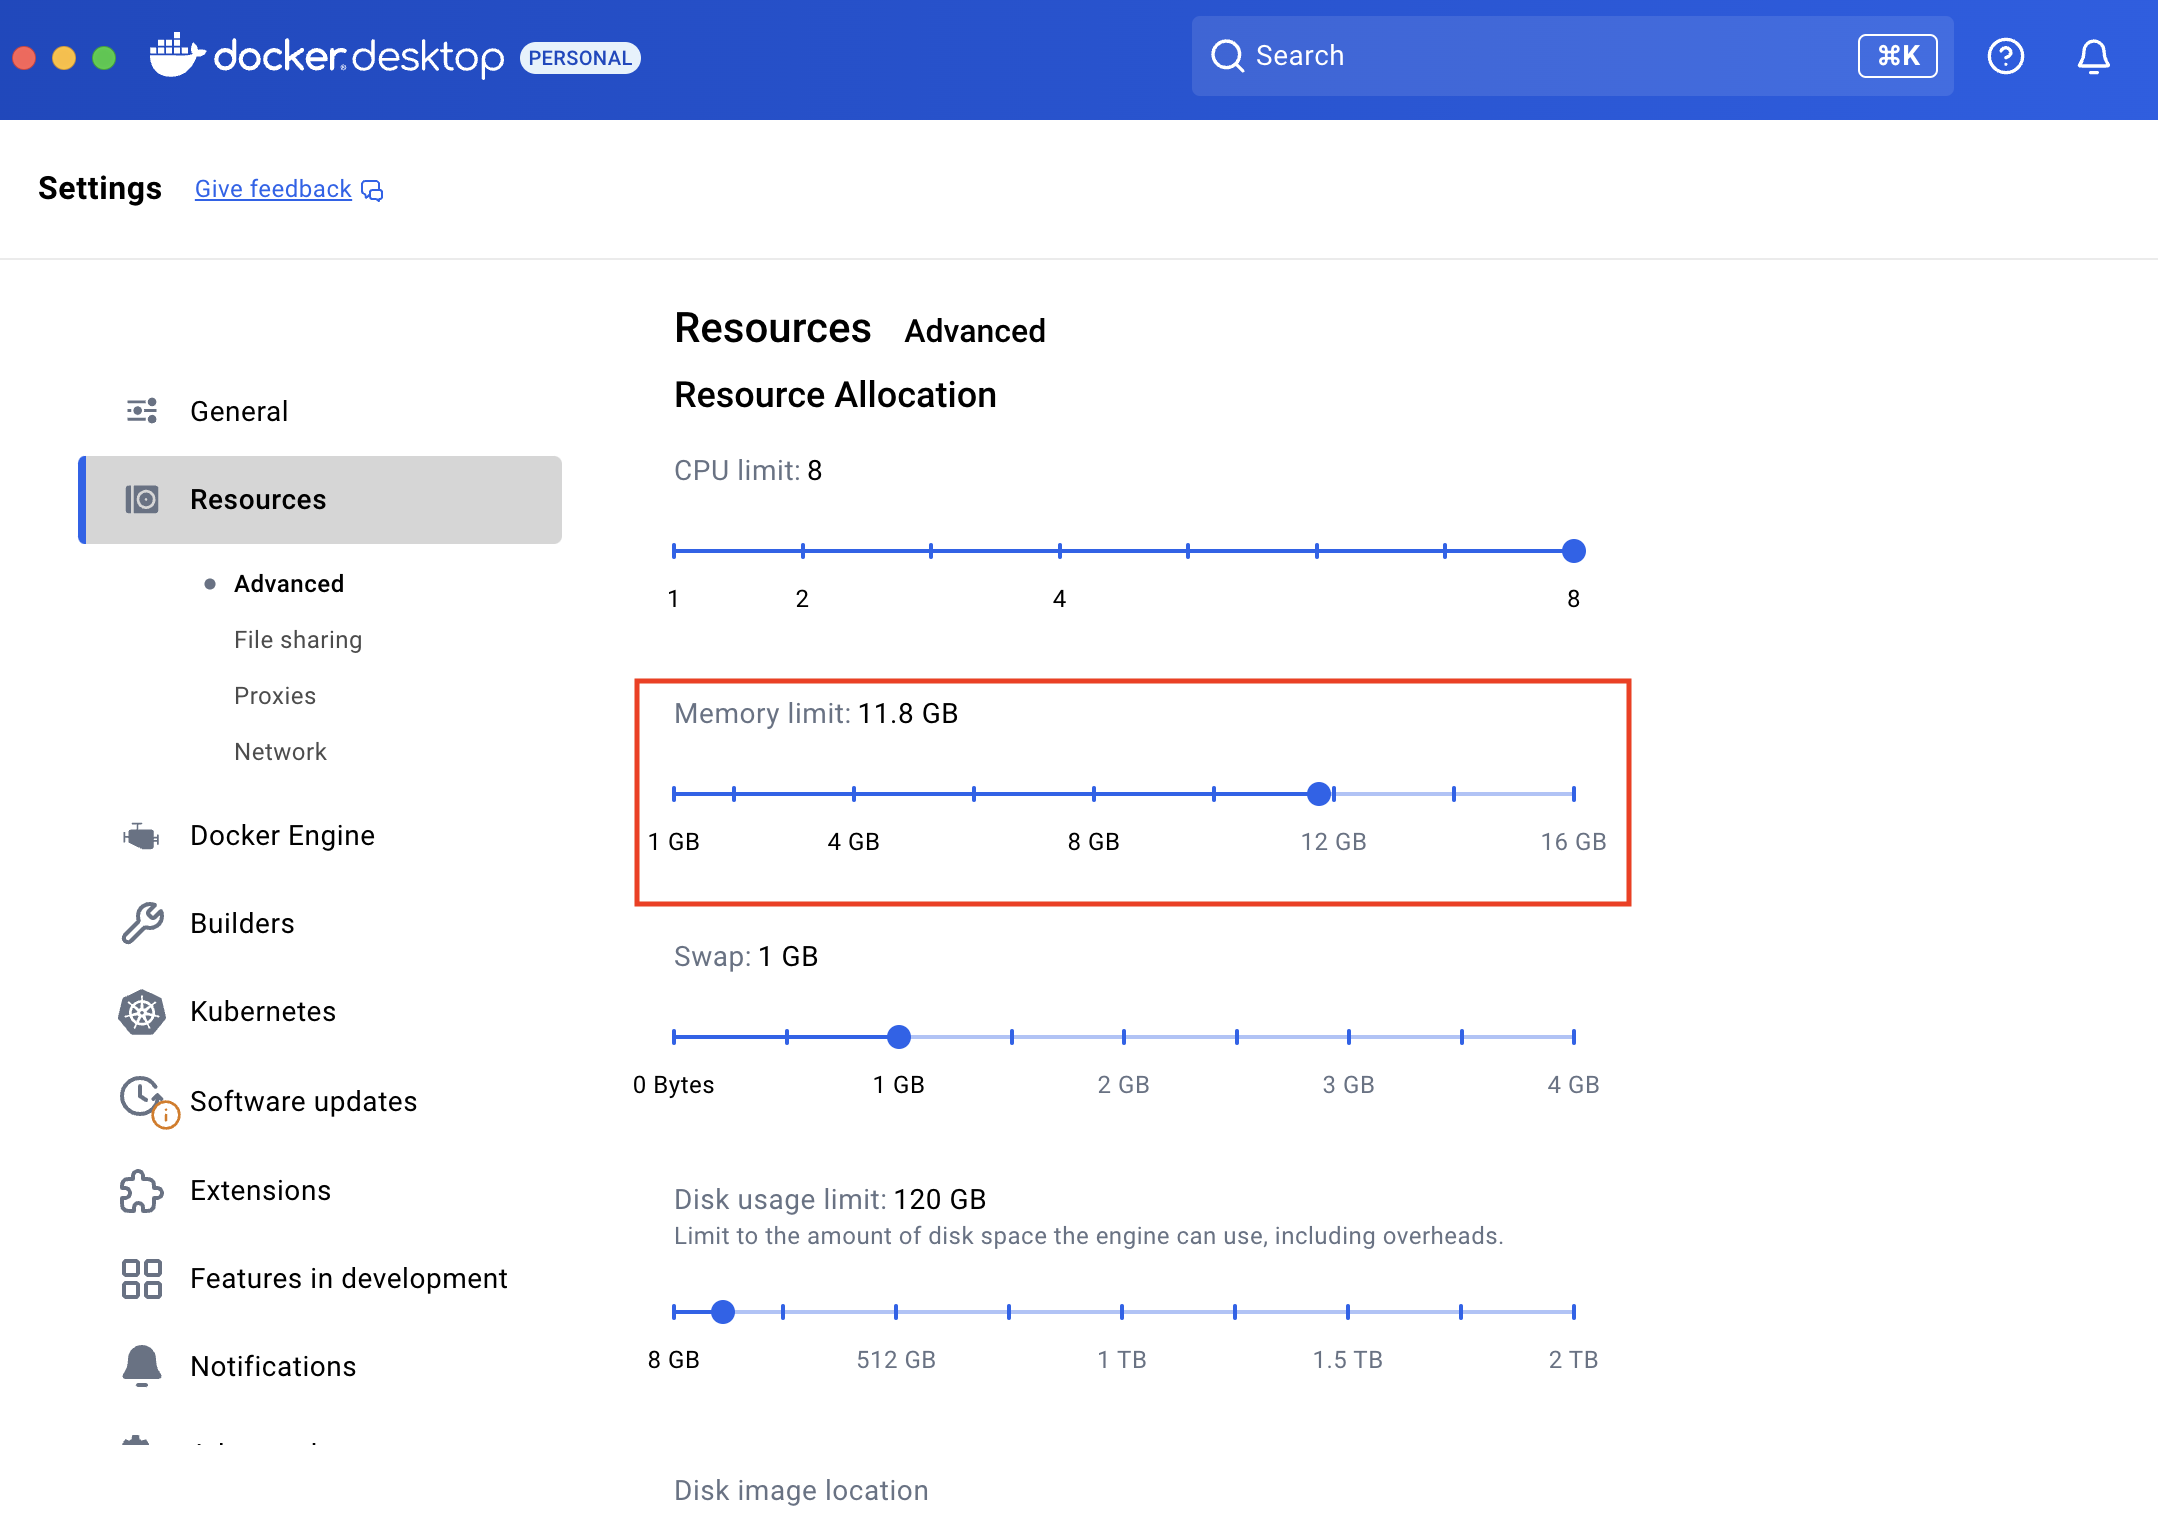This screenshot has height=1530, width=2158.
Task: Open the Notifications settings section
Action: (x=273, y=1366)
